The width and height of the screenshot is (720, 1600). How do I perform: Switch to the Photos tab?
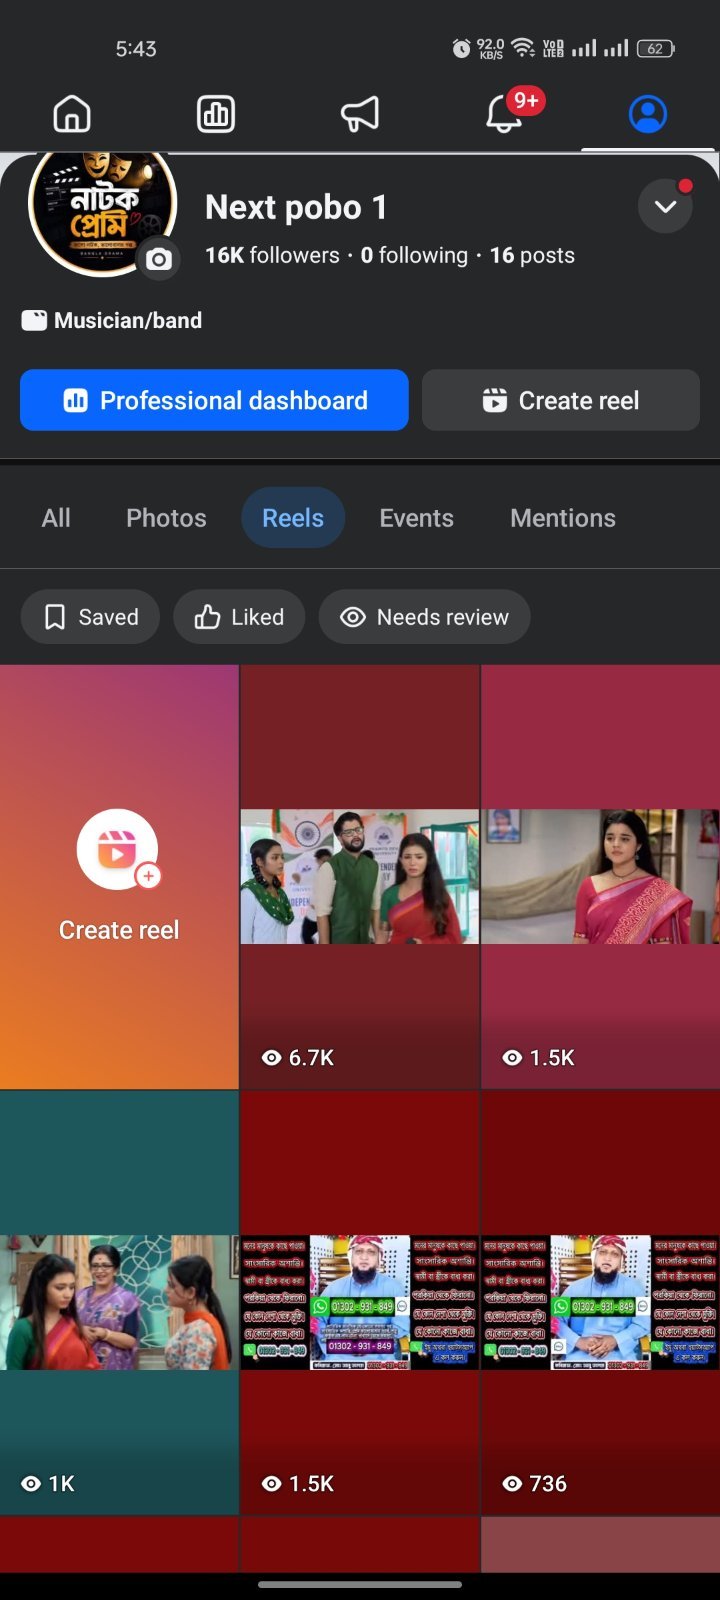tap(166, 518)
